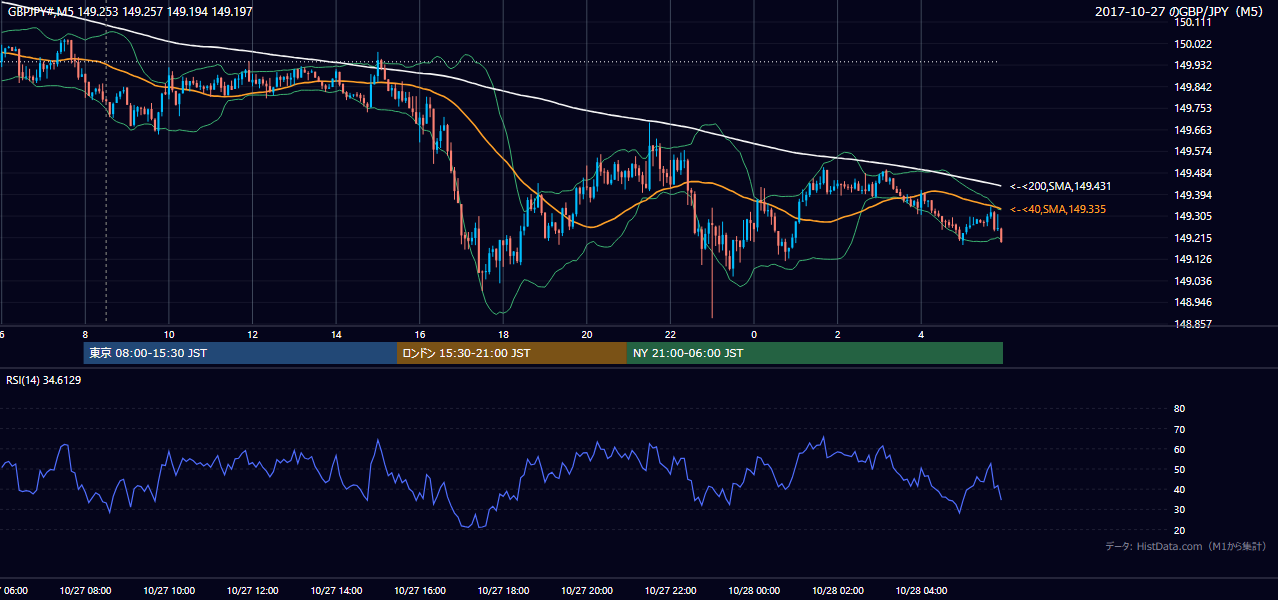The image size is (1278, 600).
Task: Select the 10/27 18:00 date label
Action: tap(503, 591)
